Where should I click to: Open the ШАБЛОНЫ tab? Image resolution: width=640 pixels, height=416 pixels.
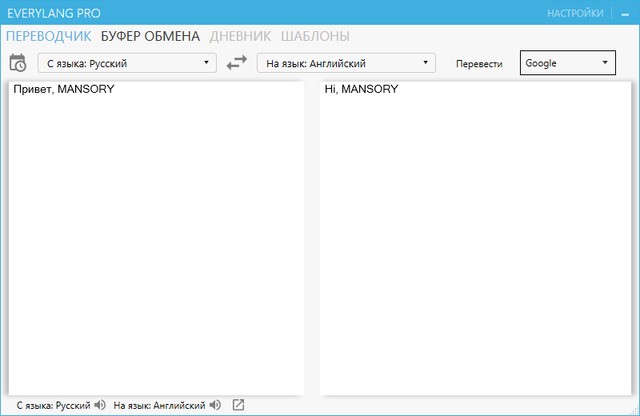coord(315,36)
